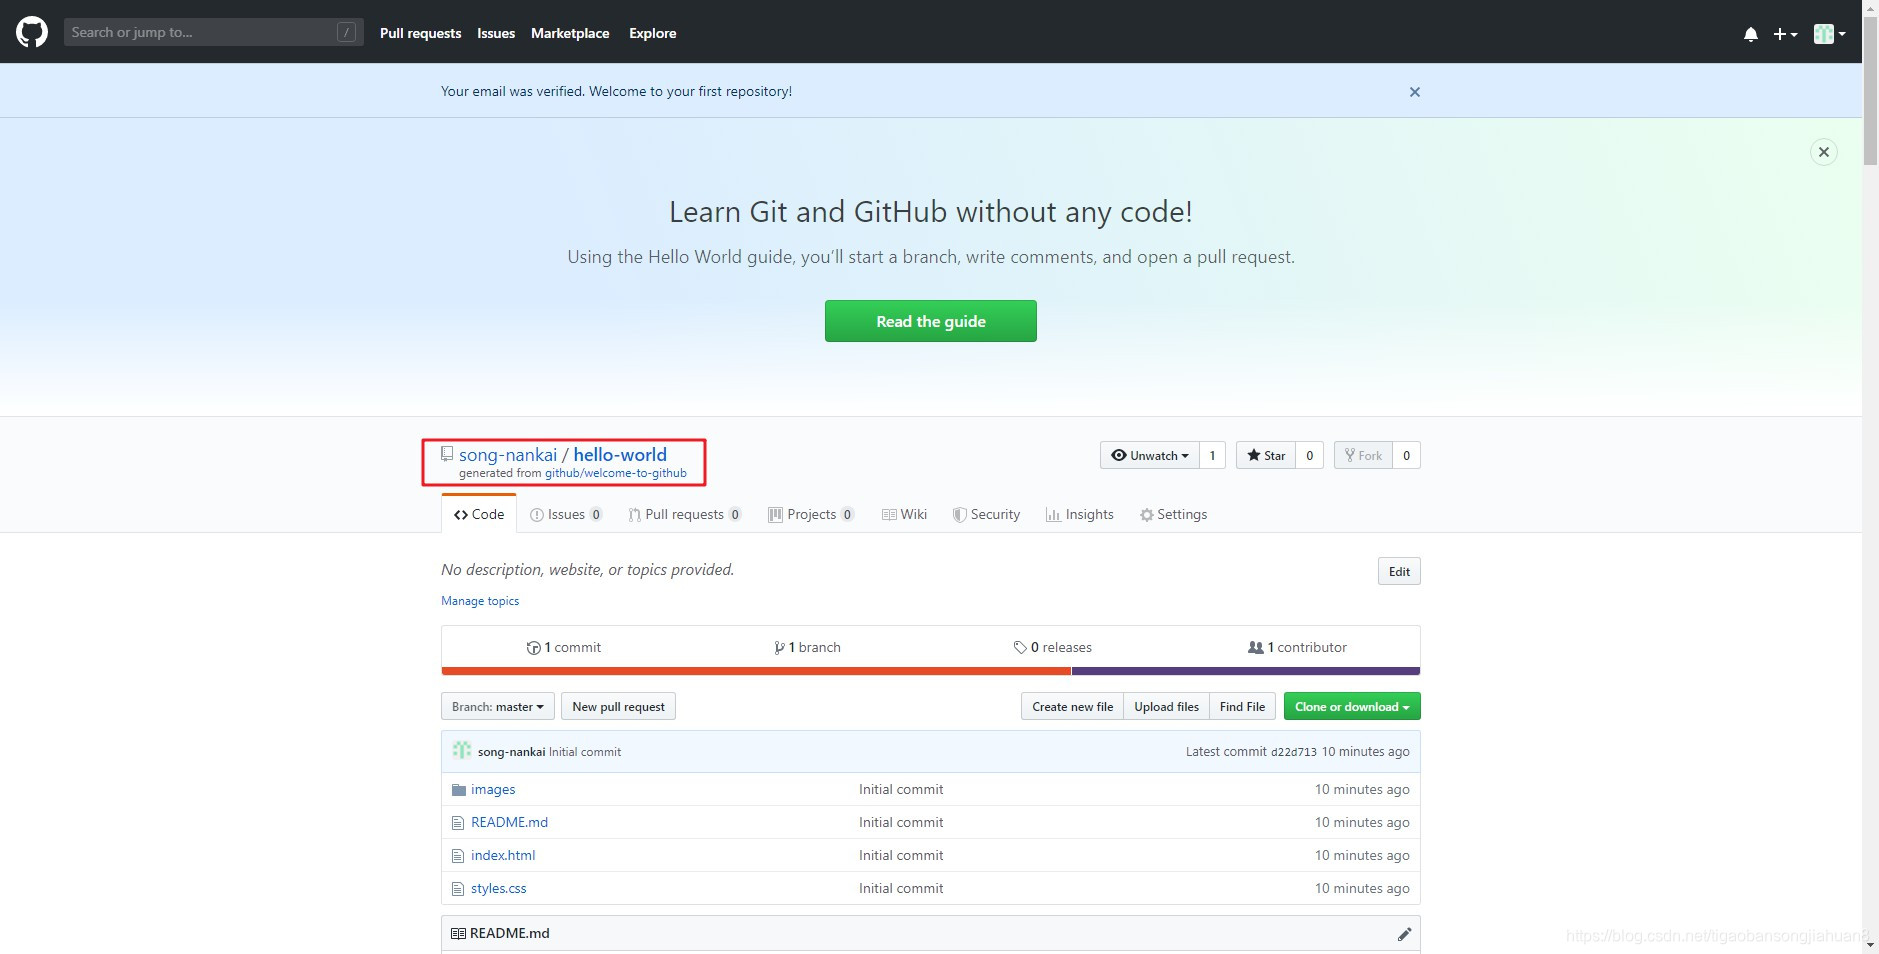Click the images folder icon

tap(458, 790)
